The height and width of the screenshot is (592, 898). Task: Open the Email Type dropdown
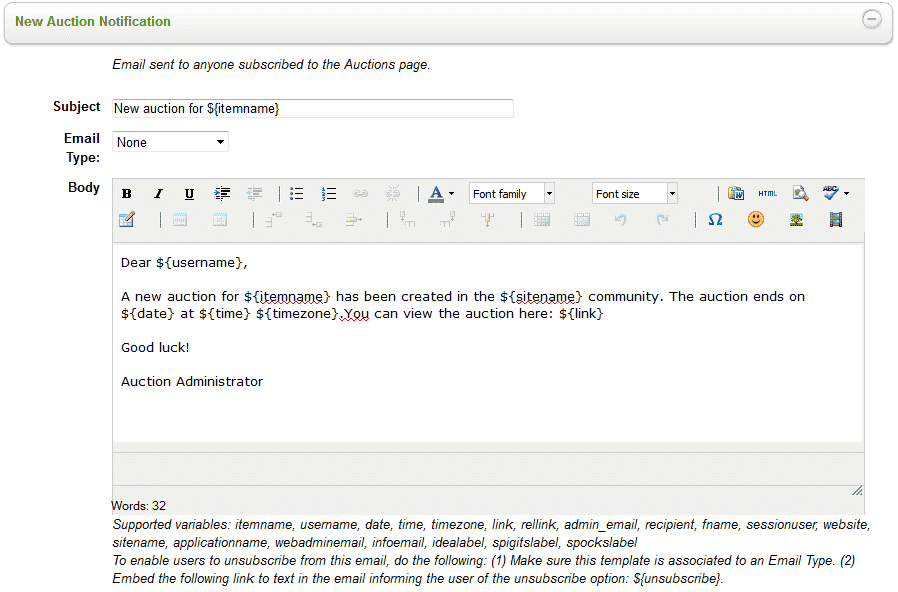click(171, 143)
